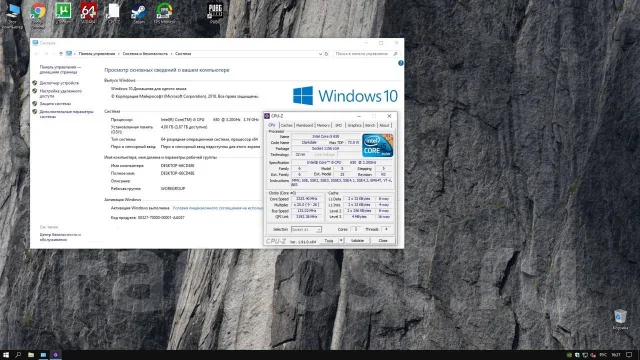Viewport: 640px width, 360px height.
Task: Click the Intel Core i5 logo in CPU-Z
Action: tap(378, 145)
